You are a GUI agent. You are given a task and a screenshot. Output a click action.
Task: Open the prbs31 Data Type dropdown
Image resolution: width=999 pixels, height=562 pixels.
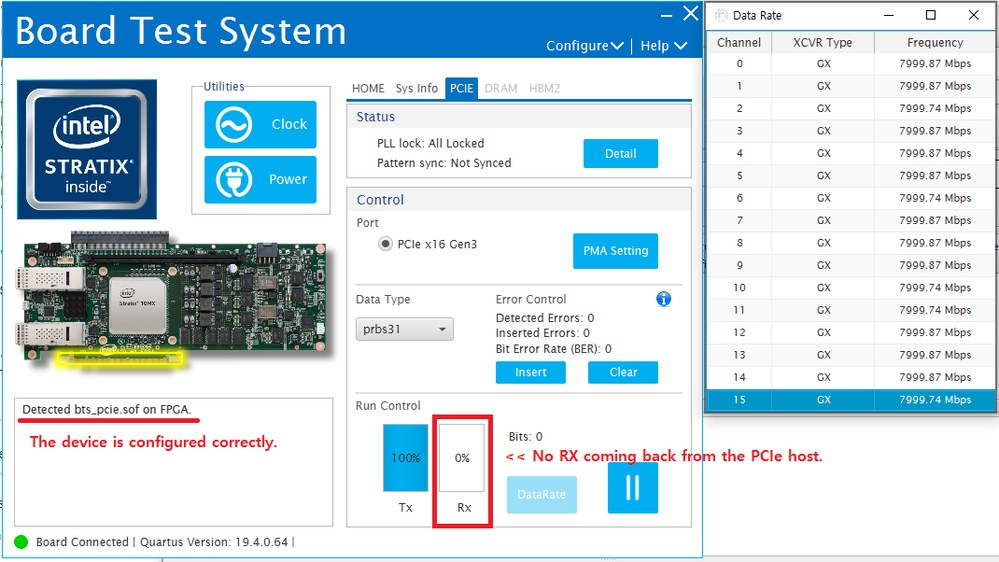405,329
